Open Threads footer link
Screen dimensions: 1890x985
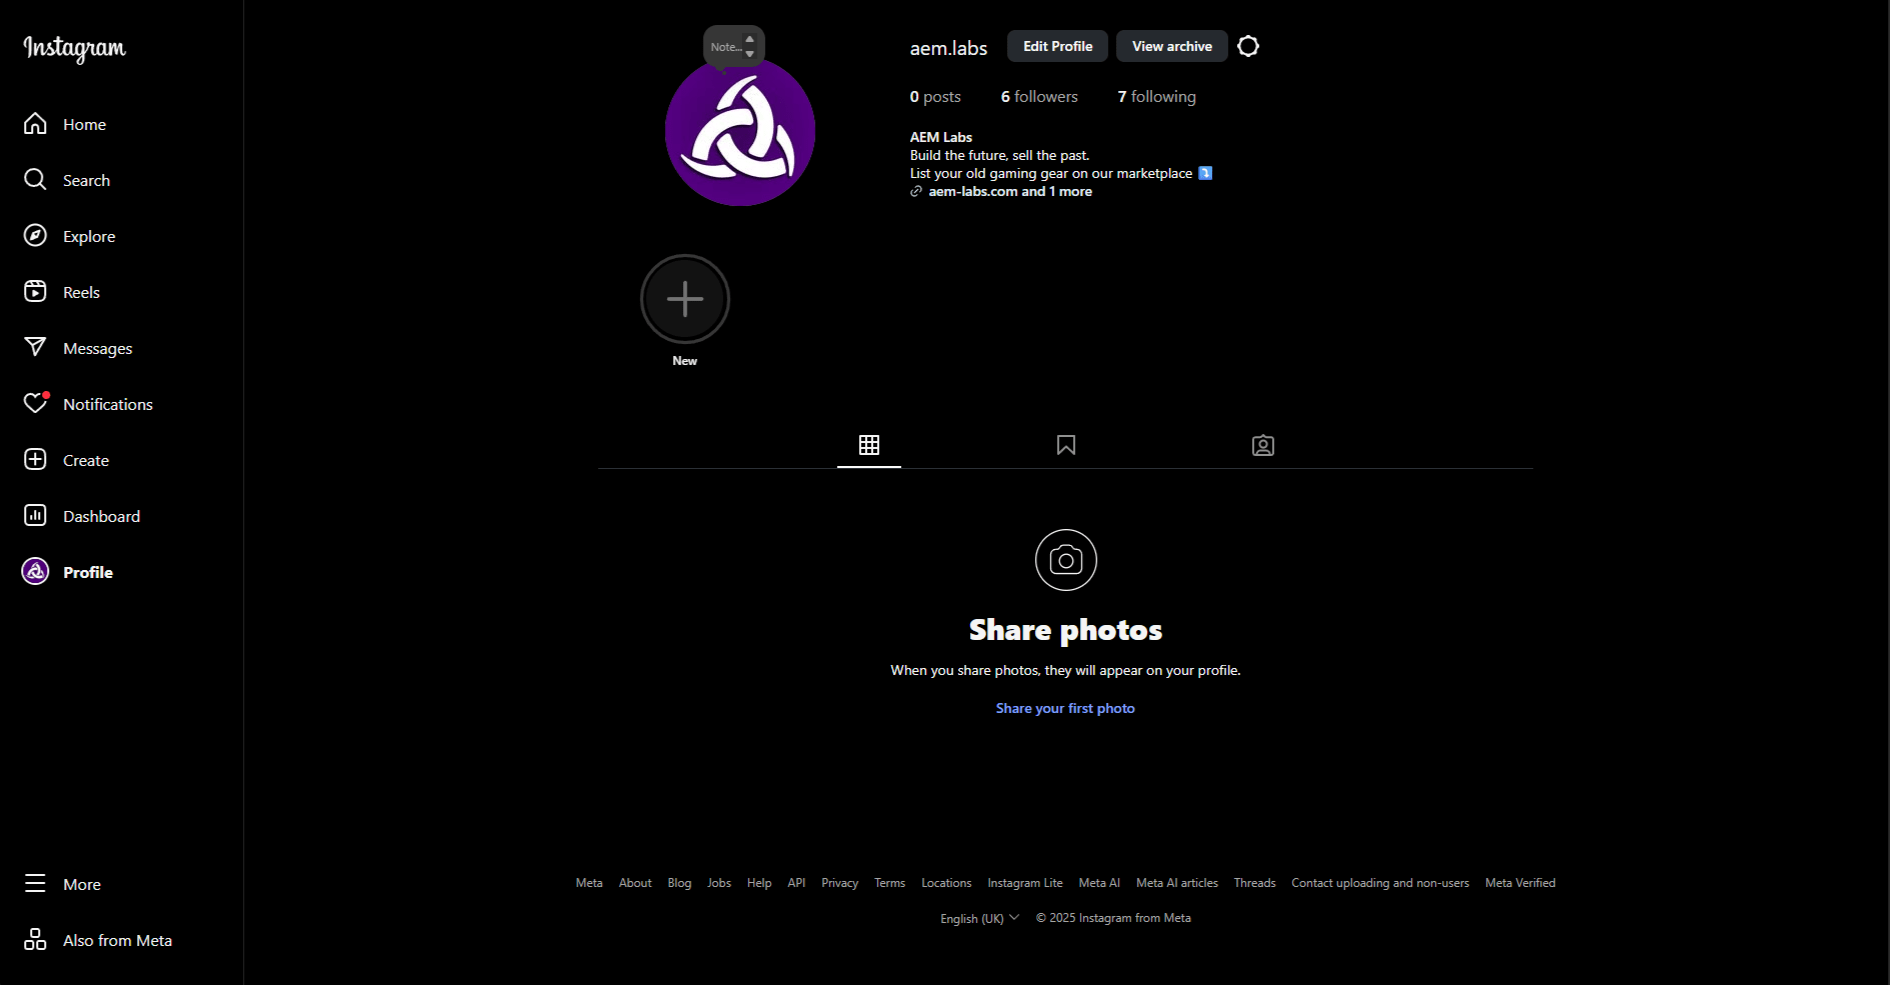tap(1254, 883)
